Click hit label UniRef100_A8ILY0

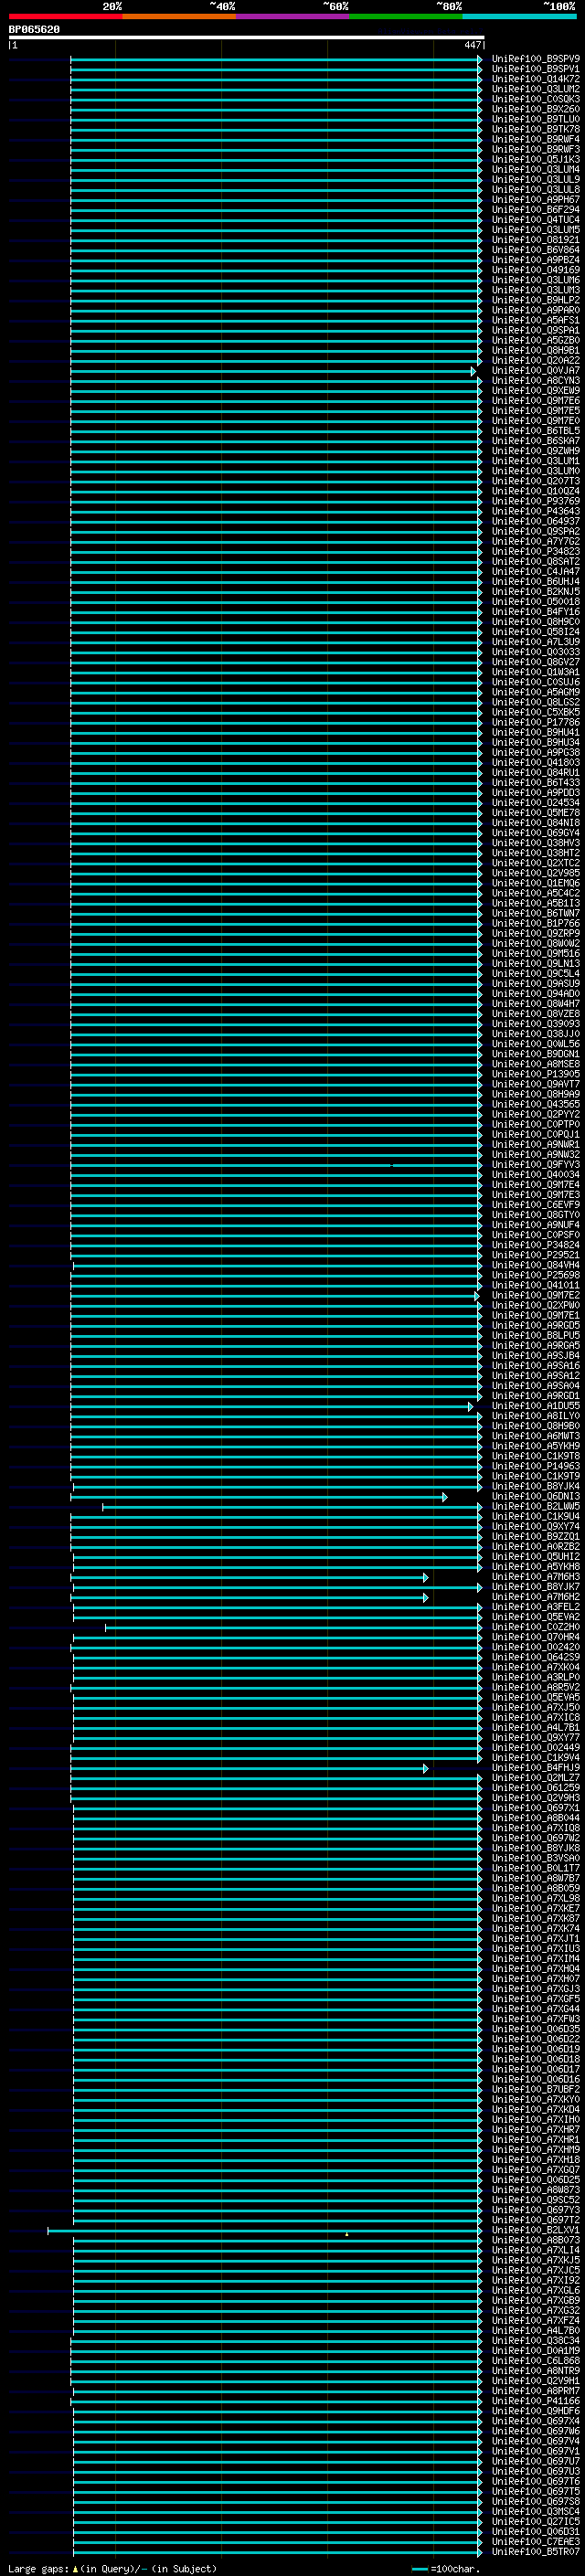(536, 1416)
